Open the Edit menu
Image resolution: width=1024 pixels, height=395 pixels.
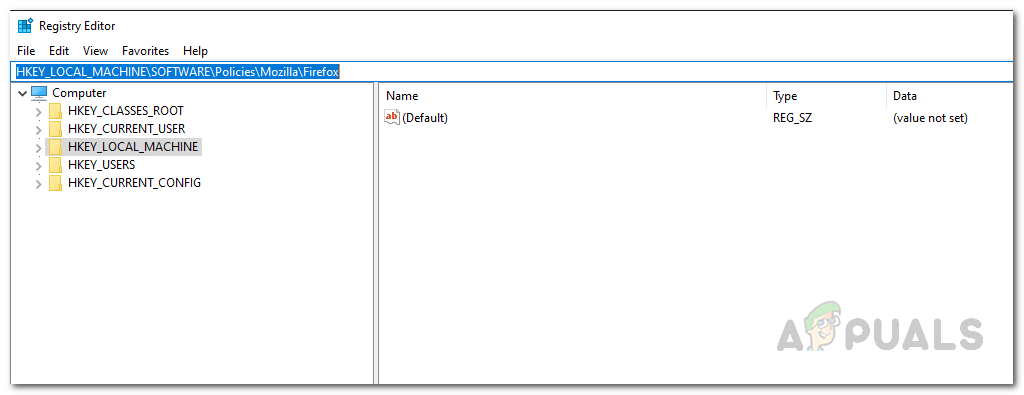tap(59, 50)
